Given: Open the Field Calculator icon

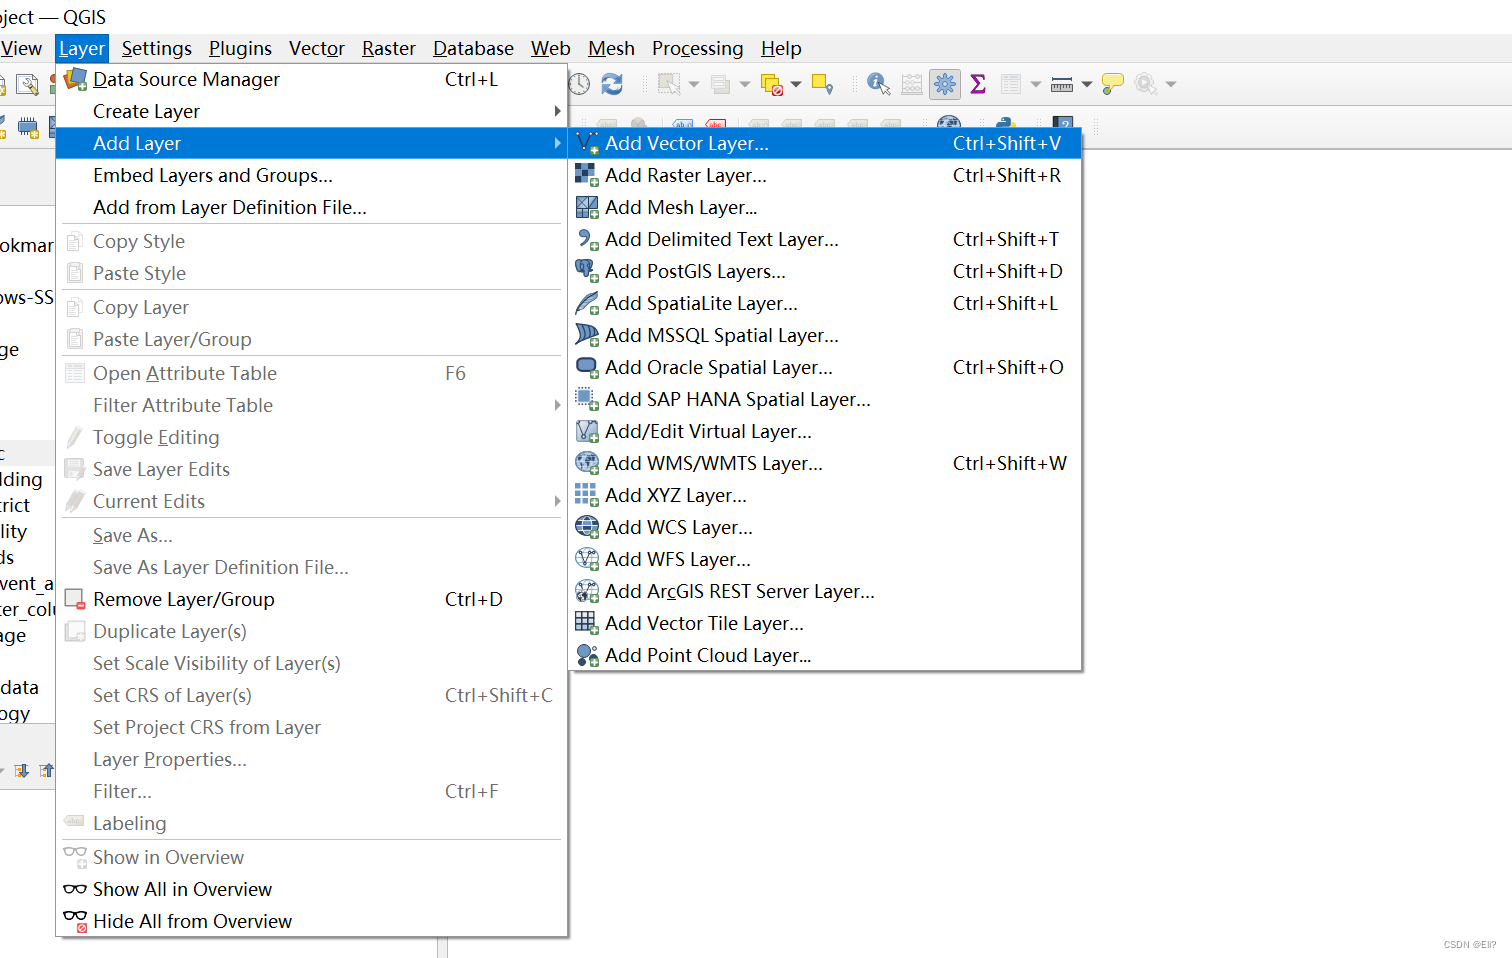Looking at the screenshot, I should 912,84.
